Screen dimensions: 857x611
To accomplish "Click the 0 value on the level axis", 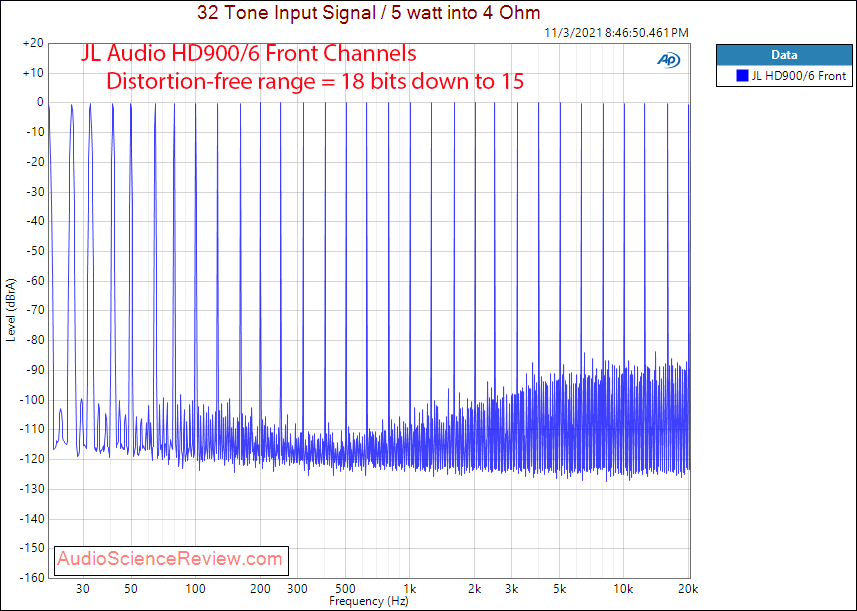I will coord(40,102).
